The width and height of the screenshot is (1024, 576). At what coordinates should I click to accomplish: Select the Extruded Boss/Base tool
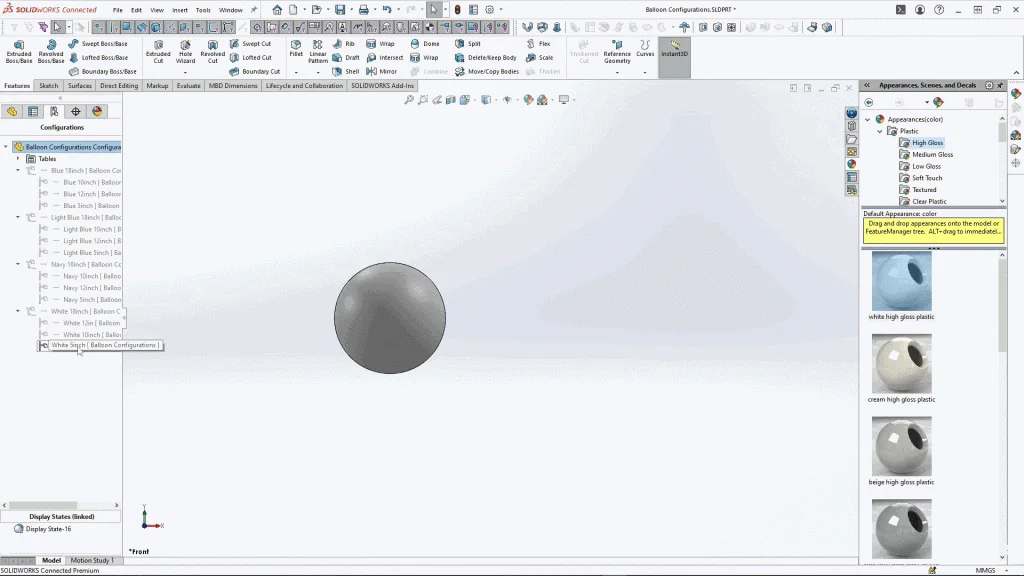(x=19, y=52)
